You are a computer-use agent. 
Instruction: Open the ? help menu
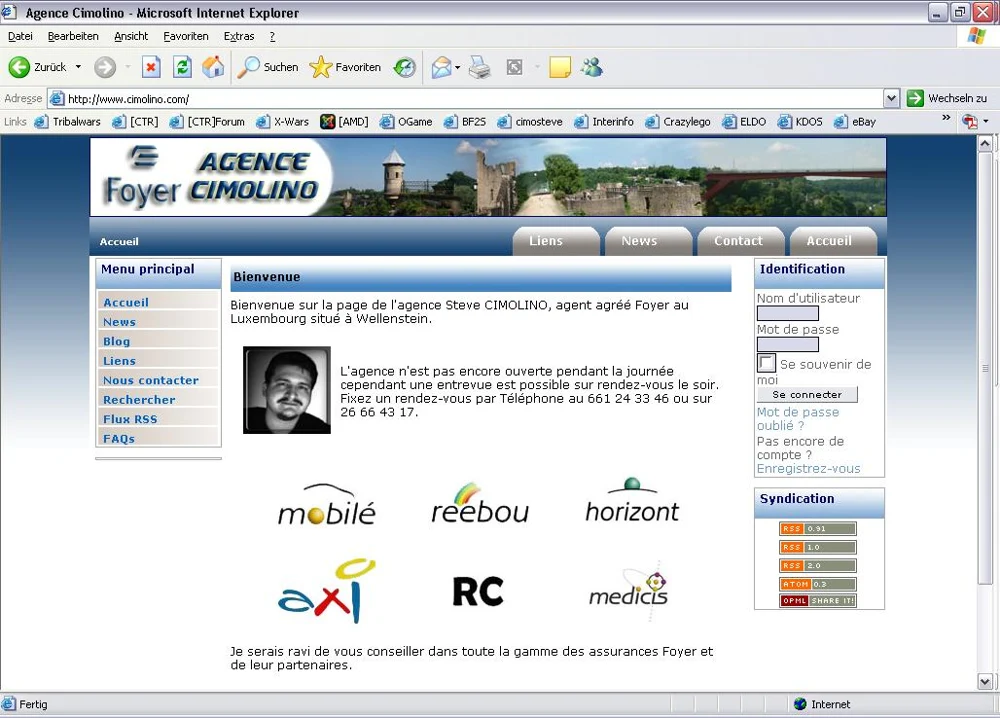point(272,36)
